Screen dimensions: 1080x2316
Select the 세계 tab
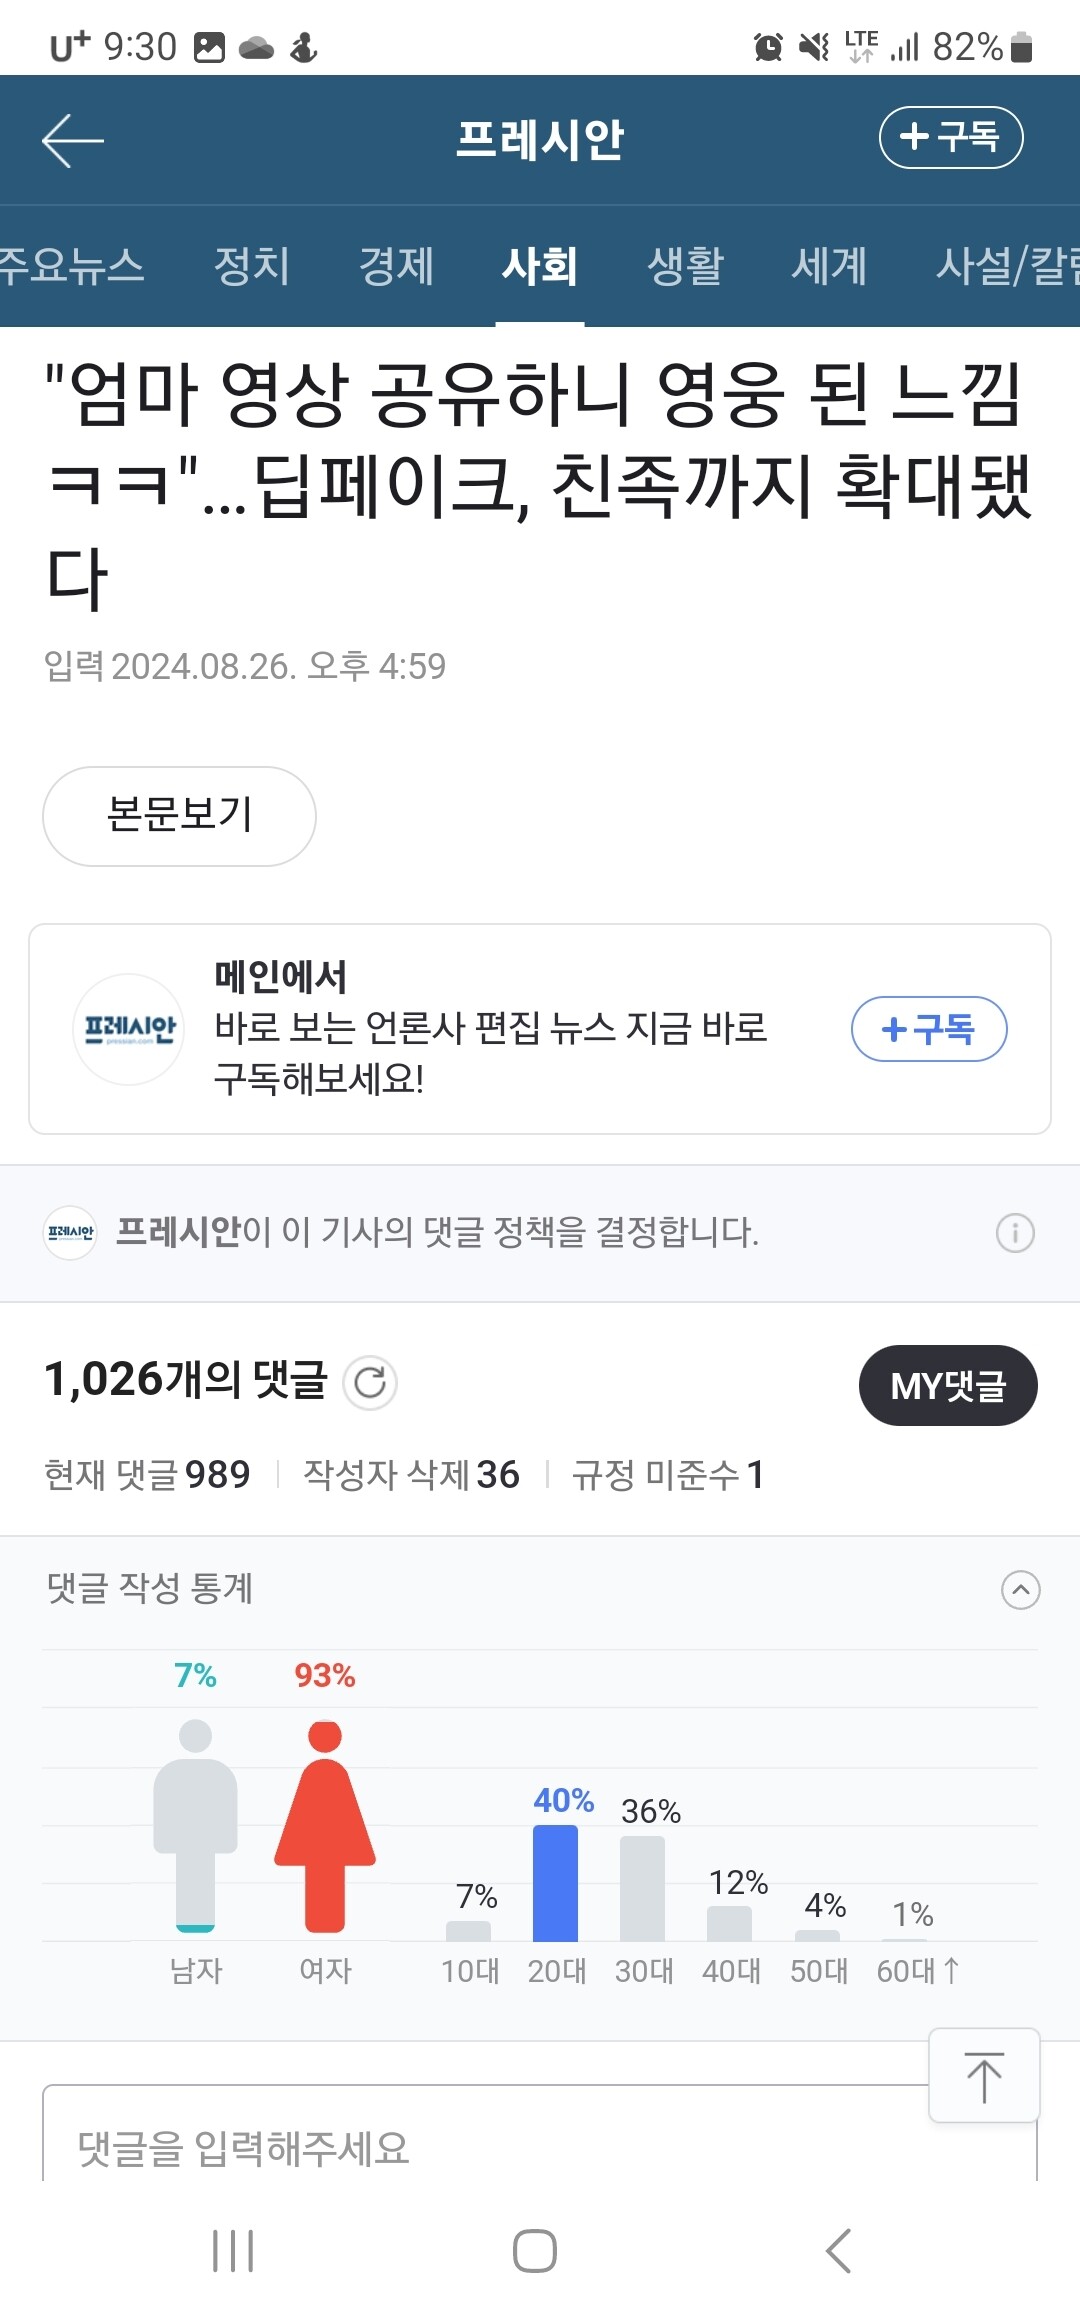point(829,266)
